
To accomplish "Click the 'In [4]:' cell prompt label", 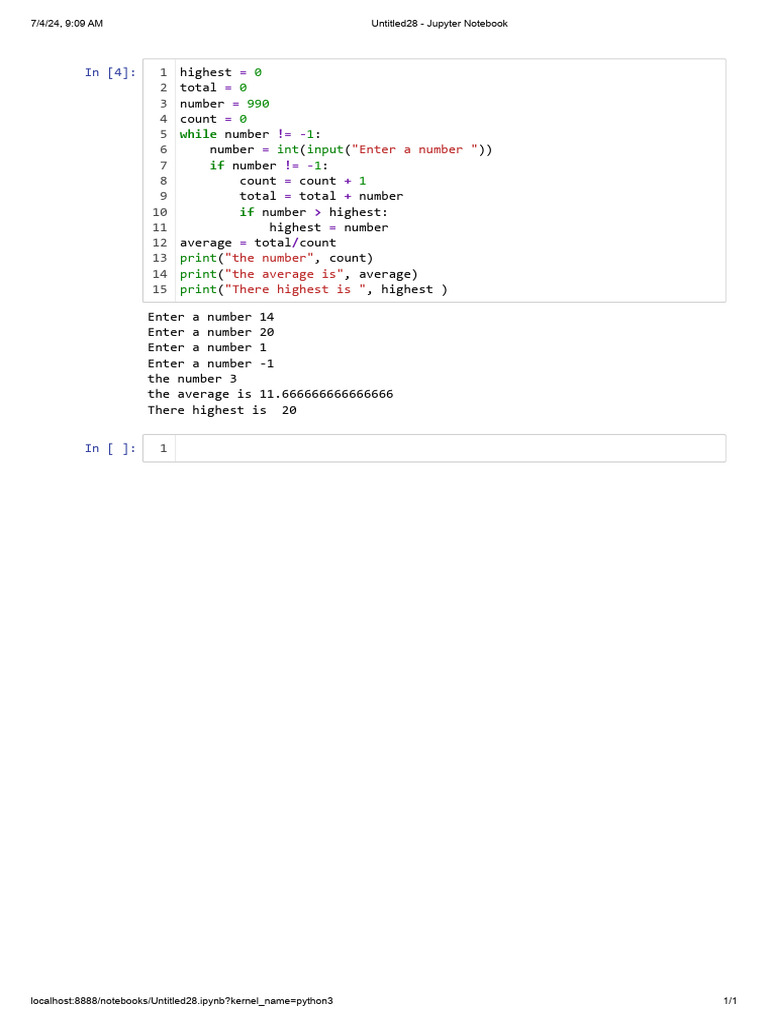I will pyautogui.click(x=110, y=72).
